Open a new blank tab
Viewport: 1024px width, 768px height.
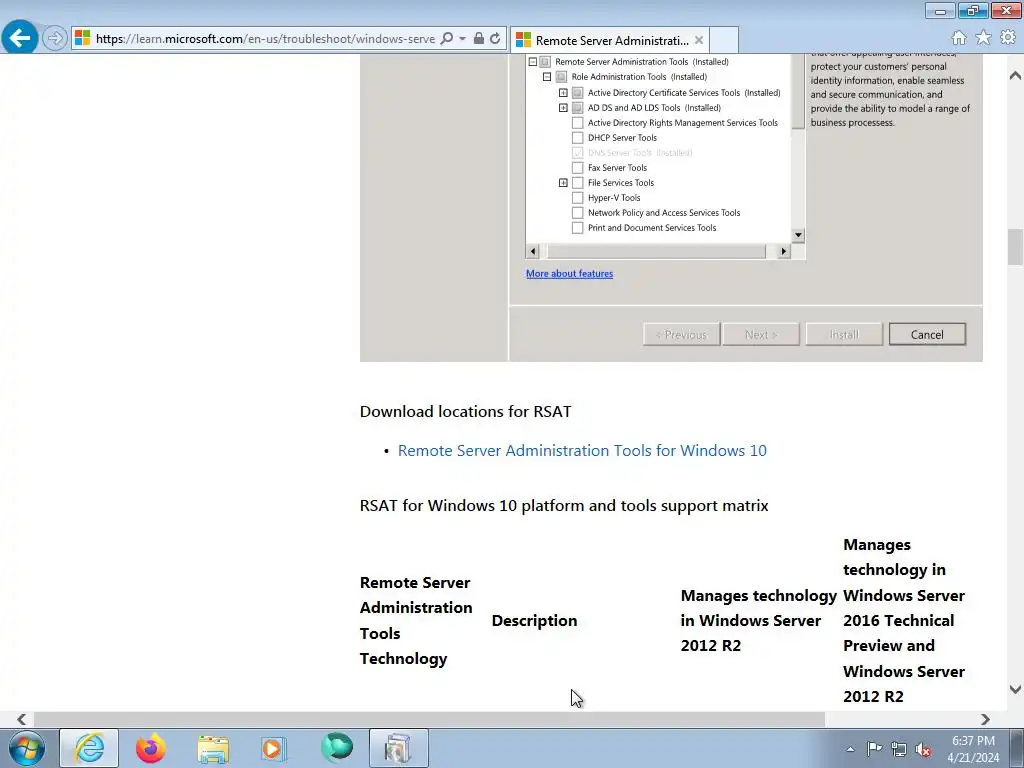pos(724,40)
